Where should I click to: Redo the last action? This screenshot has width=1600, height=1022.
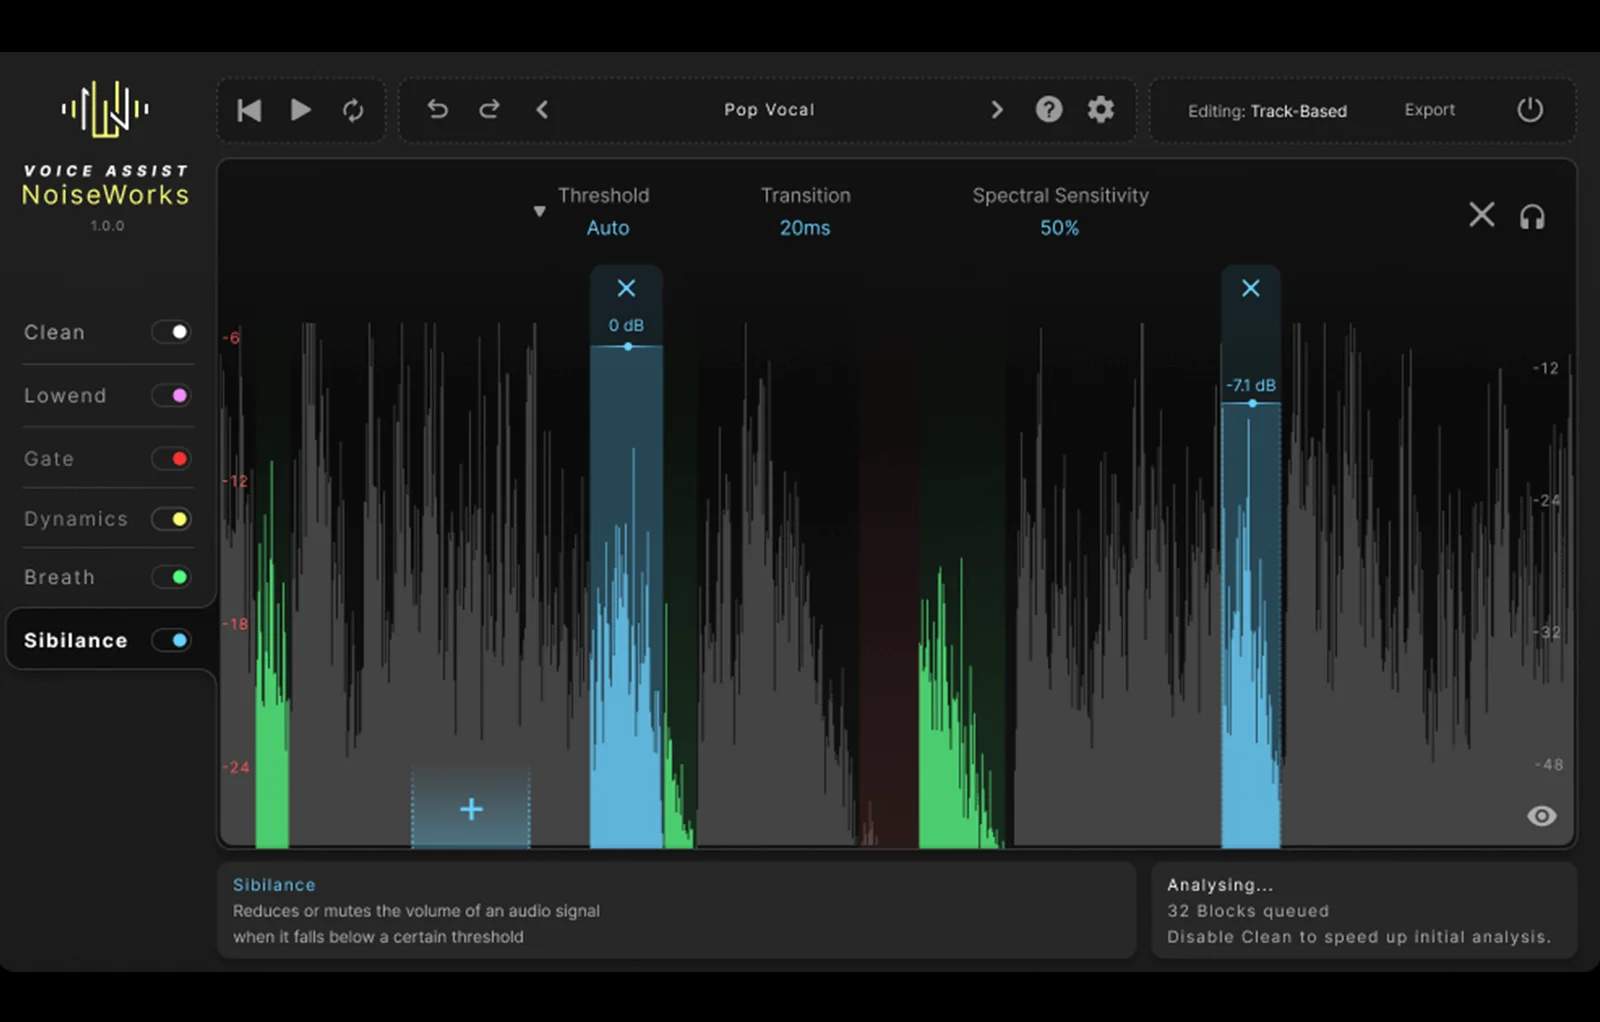tap(489, 110)
